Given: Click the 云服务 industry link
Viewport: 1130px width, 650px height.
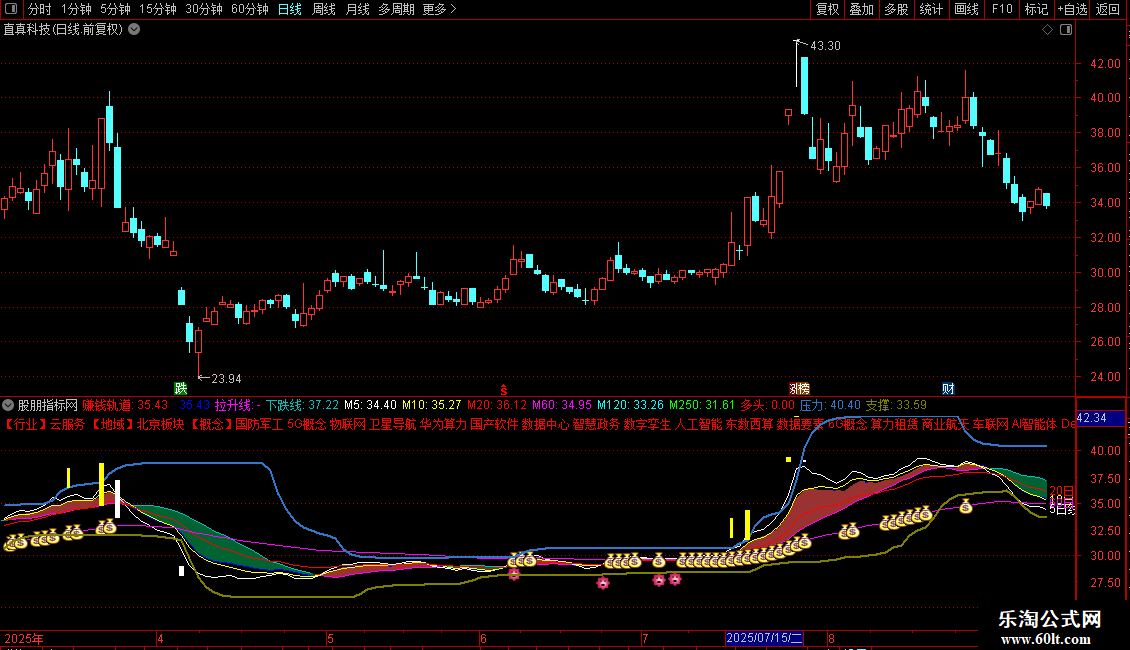Looking at the screenshot, I should pyautogui.click(x=67, y=424).
